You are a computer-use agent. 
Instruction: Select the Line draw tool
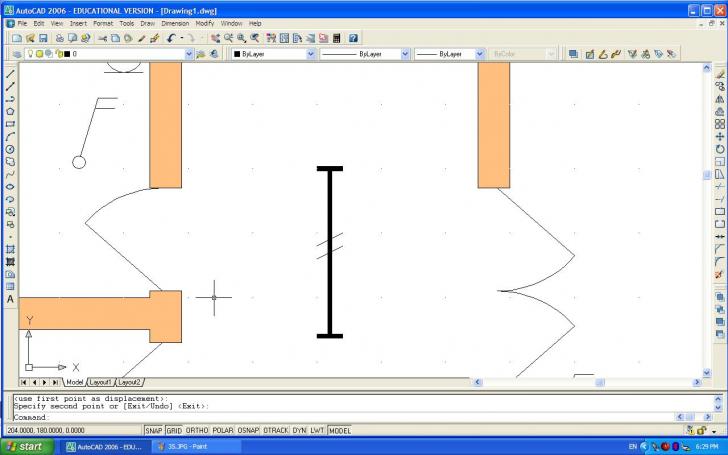(10, 74)
